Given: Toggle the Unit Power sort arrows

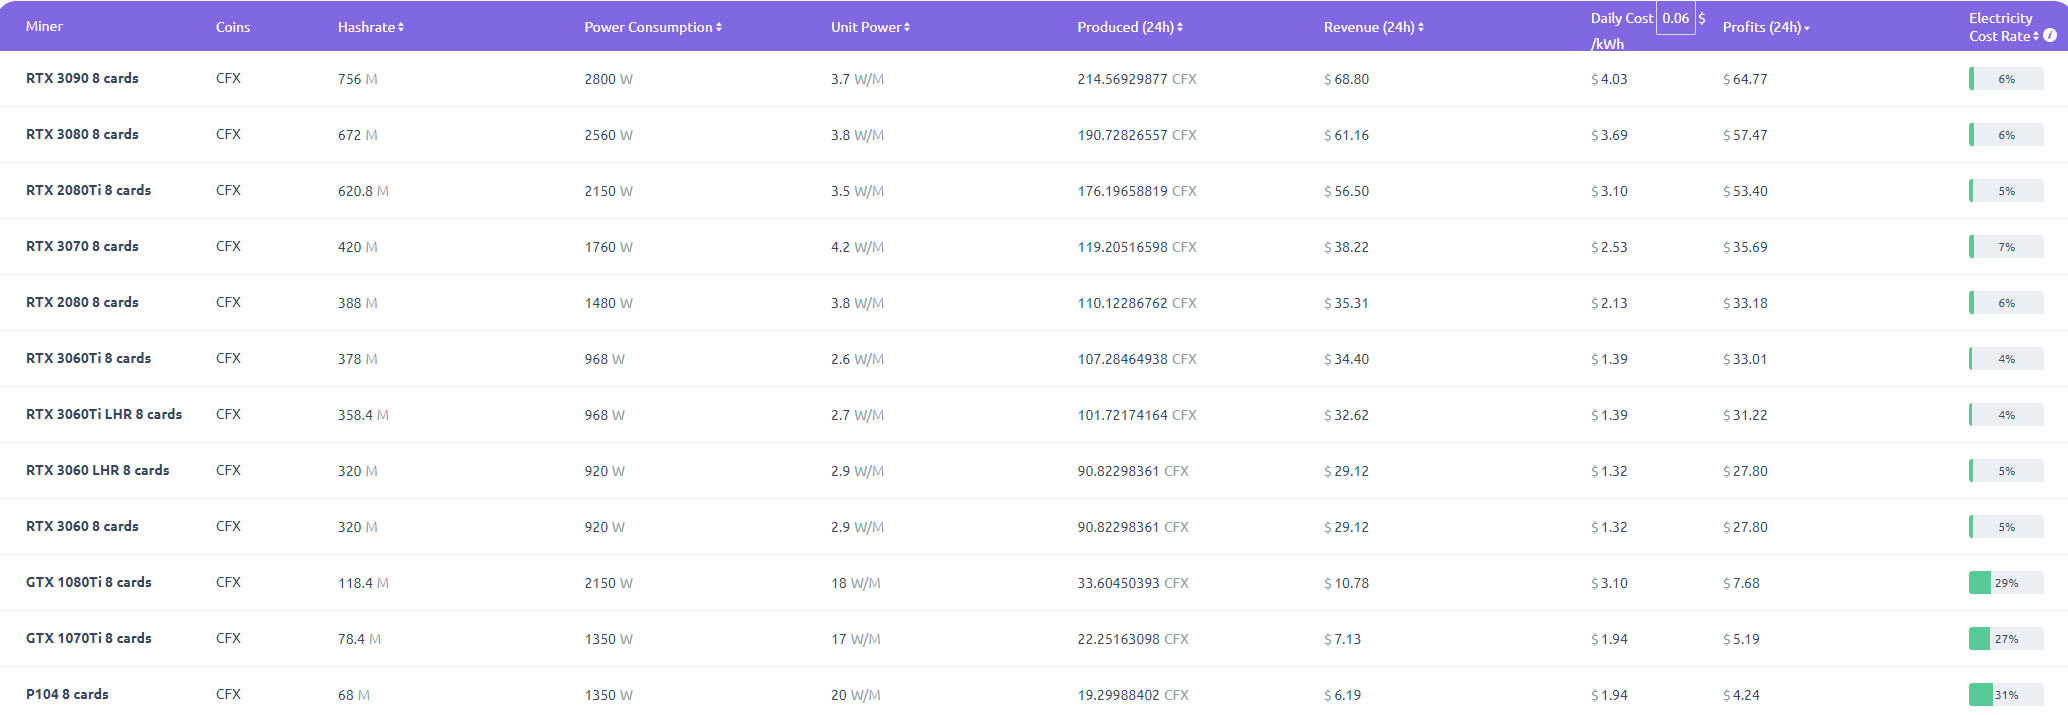Looking at the screenshot, I should (907, 27).
